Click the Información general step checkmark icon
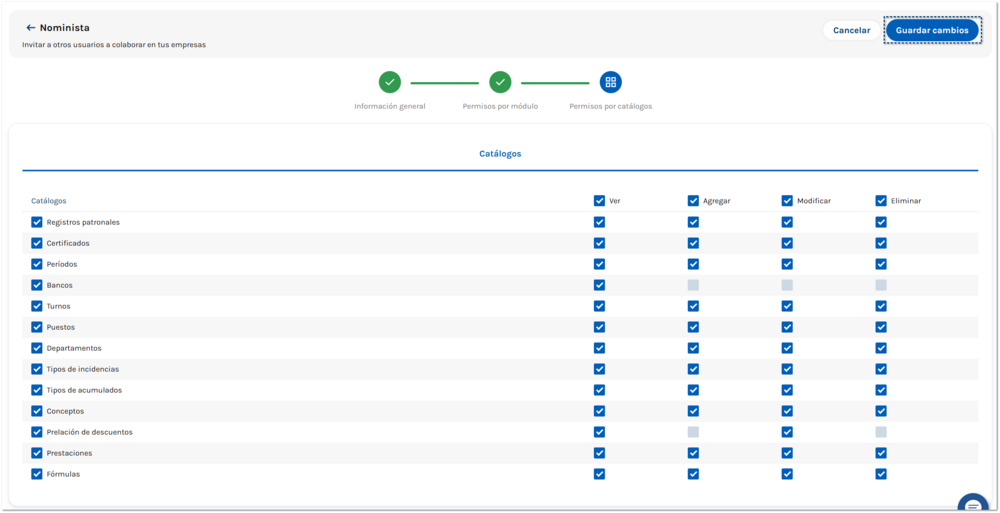 tap(390, 82)
